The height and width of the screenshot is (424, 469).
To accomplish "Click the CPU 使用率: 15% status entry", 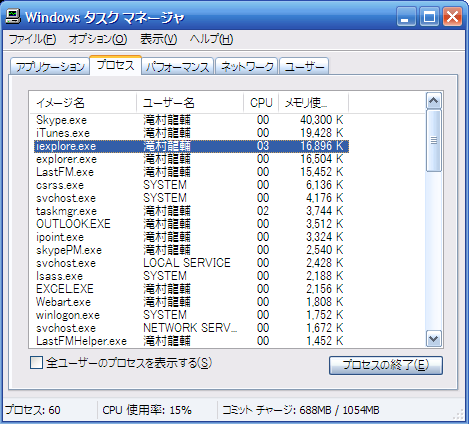I will (147, 410).
